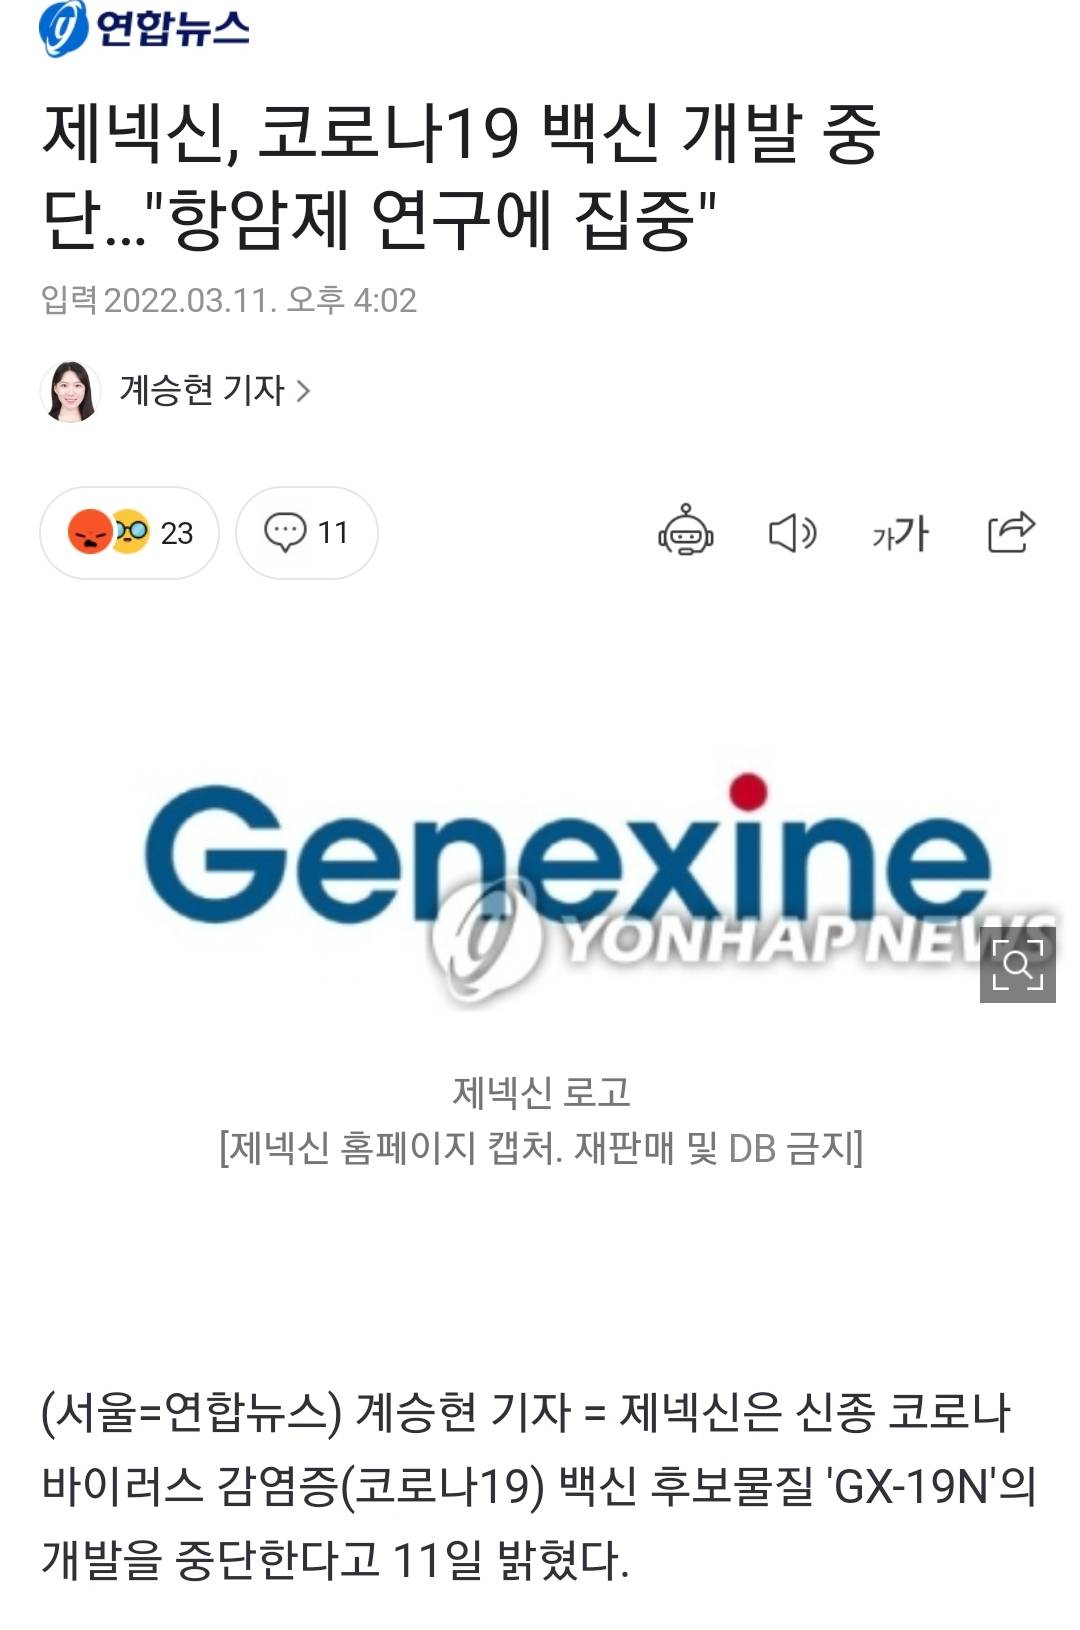Open reporter 계승현 profile photo
The height and width of the screenshot is (1630, 1080).
pyautogui.click(x=70, y=391)
